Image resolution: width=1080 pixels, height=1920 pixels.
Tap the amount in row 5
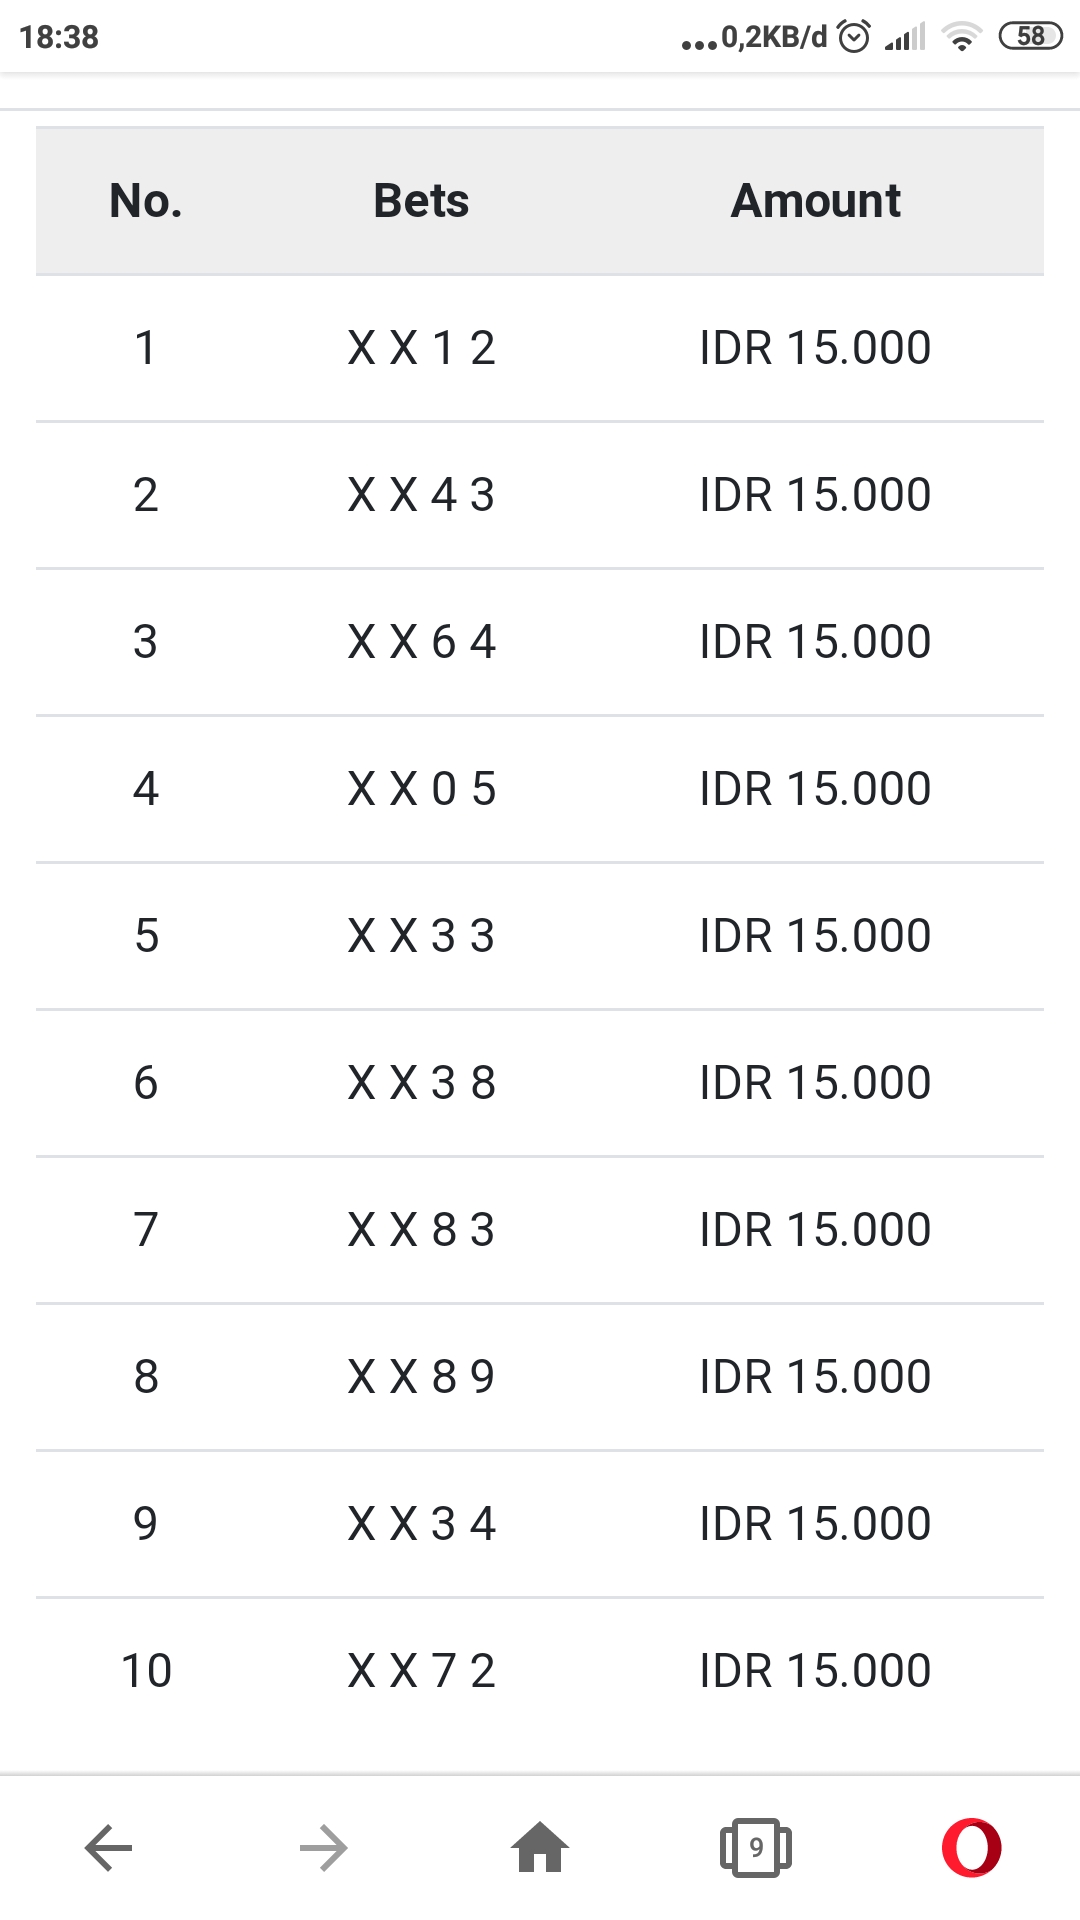815,936
